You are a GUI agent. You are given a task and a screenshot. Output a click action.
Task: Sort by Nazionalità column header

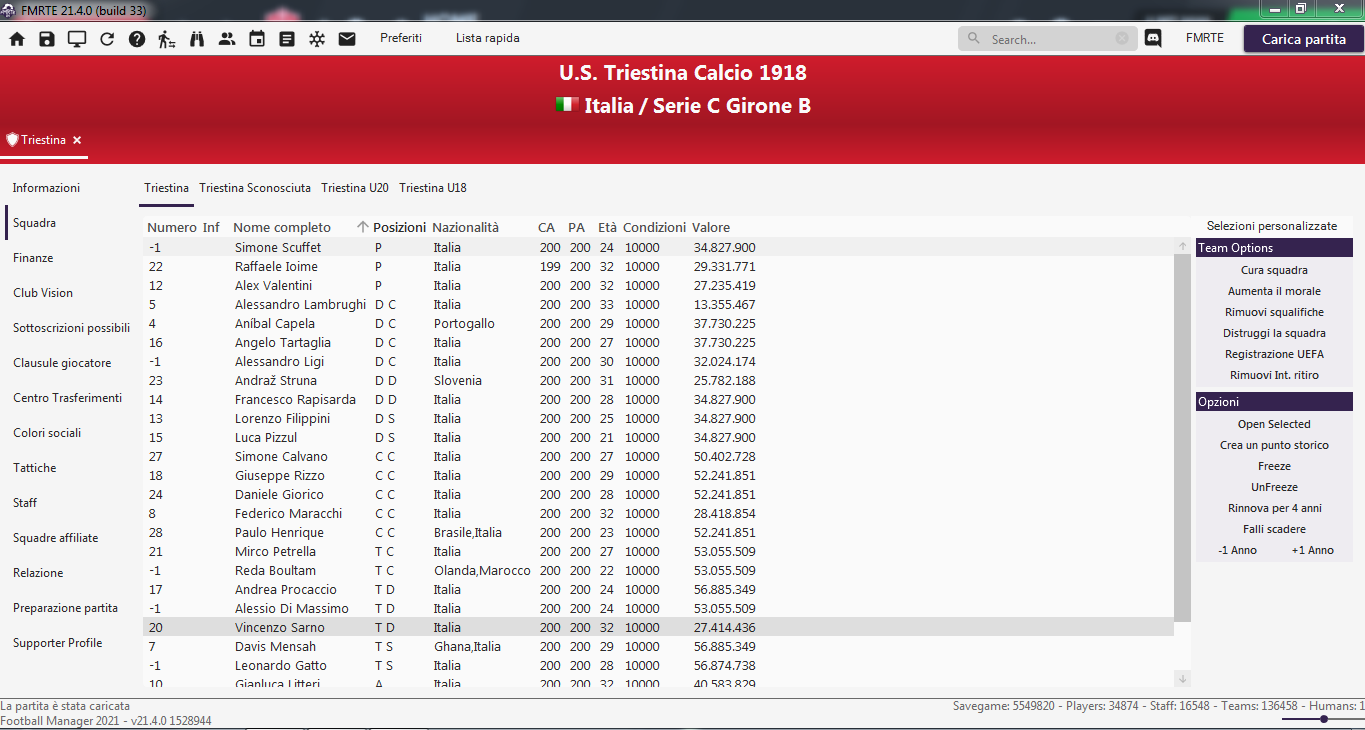[465, 227]
